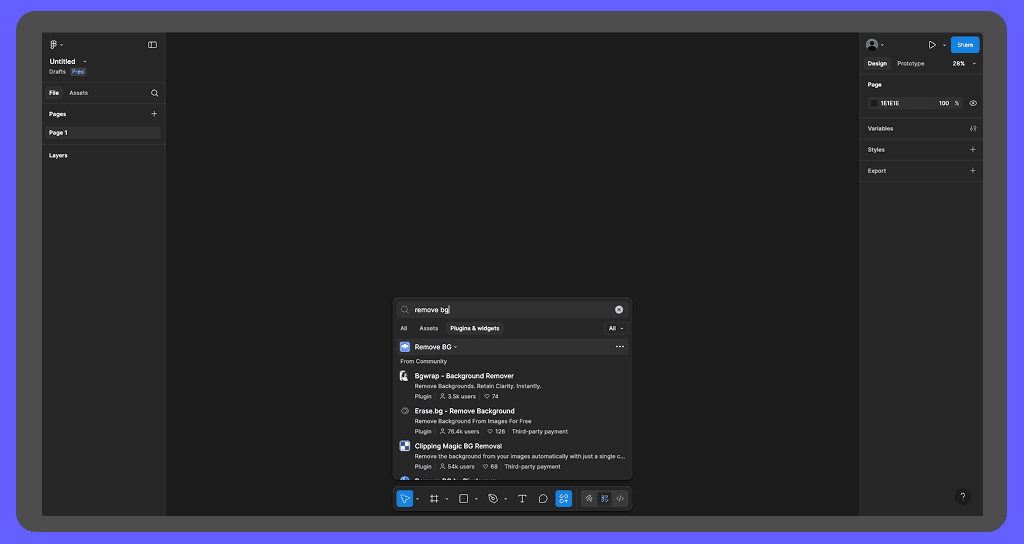Image resolution: width=1024 pixels, height=544 pixels.
Task: Switch to the Assets tab in sidebar
Action: click(x=78, y=93)
